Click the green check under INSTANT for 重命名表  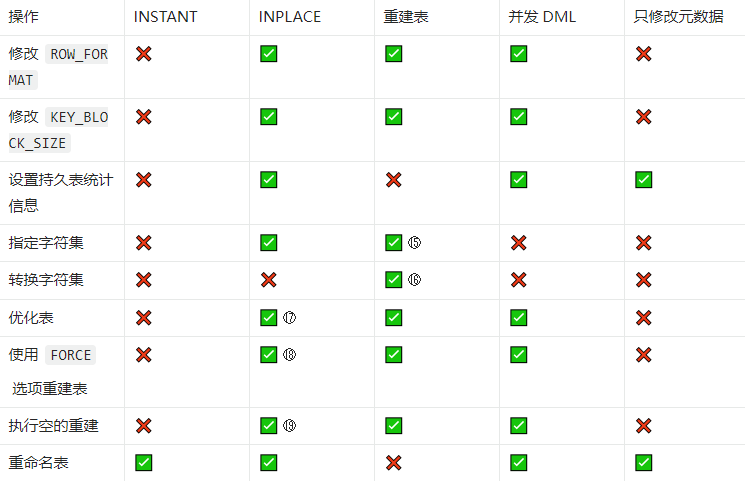coord(143,463)
